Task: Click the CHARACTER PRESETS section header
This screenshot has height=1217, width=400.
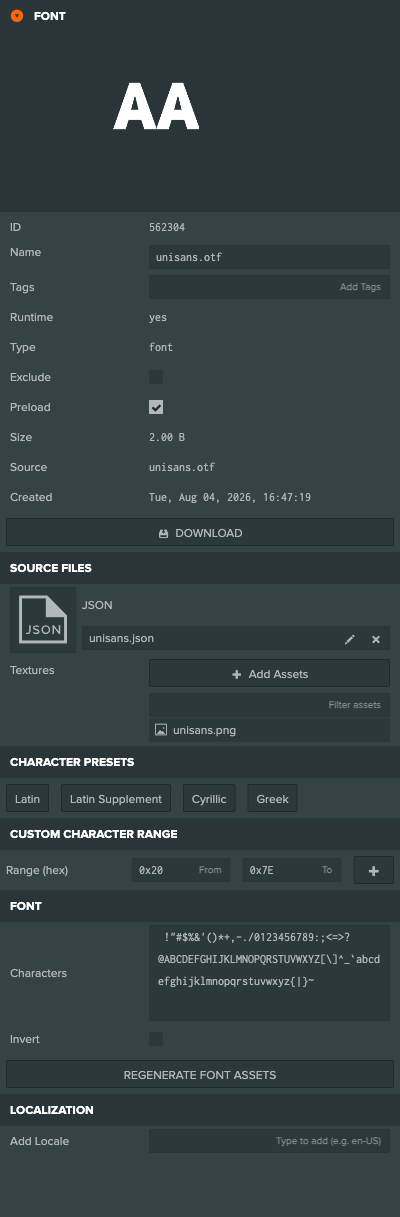Action: click(200, 762)
